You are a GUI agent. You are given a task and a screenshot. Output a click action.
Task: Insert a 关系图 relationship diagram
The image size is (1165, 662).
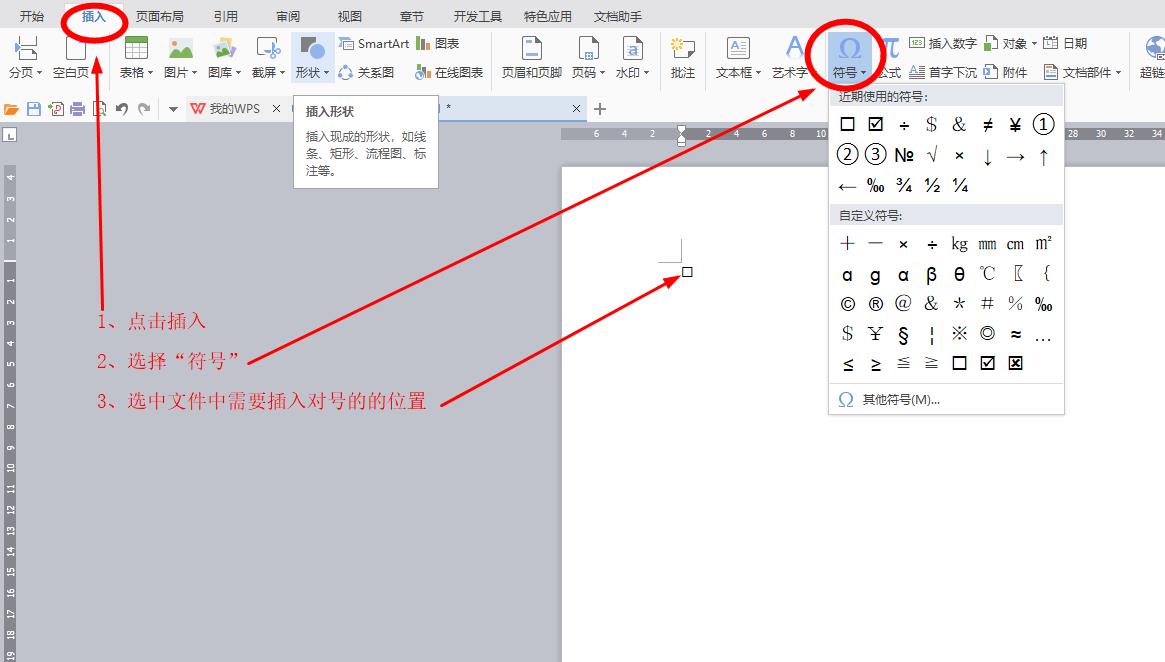coord(366,72)
